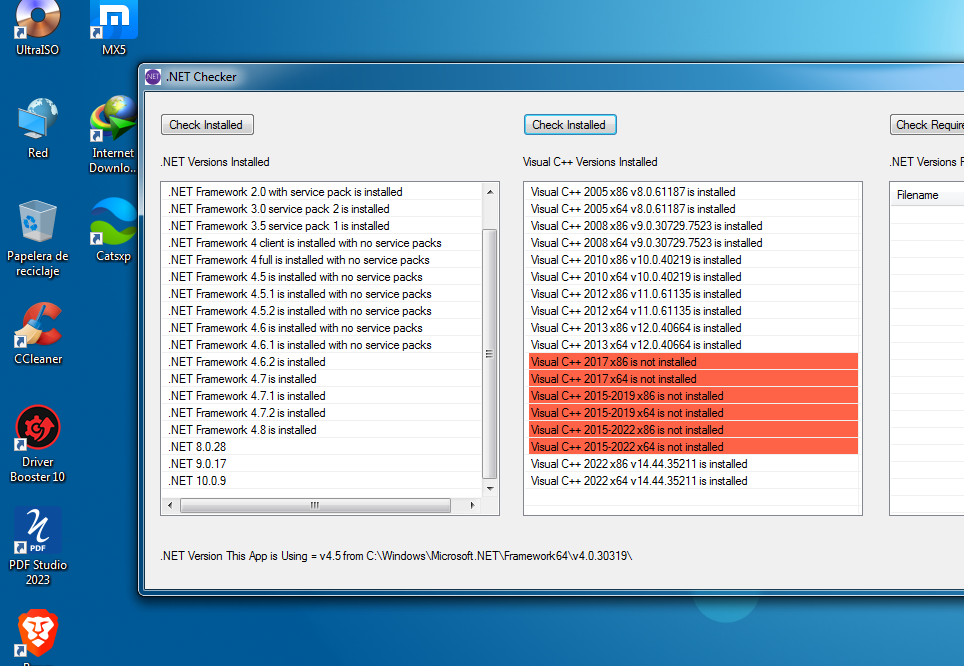This screenshot has width=964, height=666.
Task: Select 'Visual C++ 2012 x64 v11.0.61135' row
Action: click(x=693, y=311)
